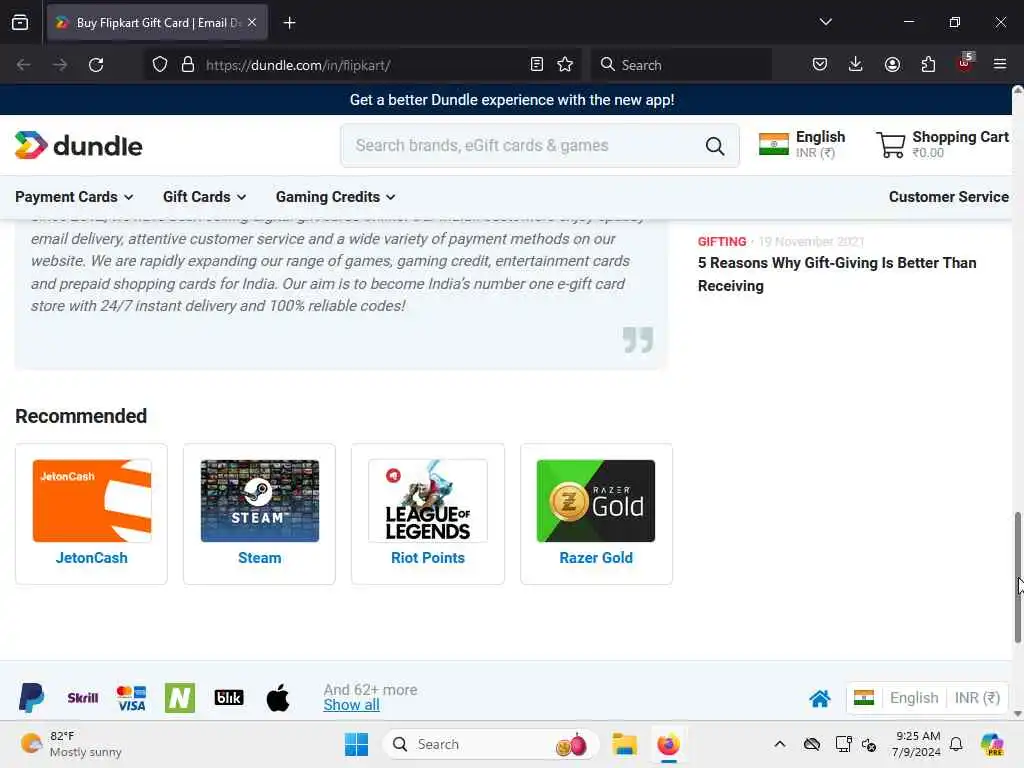1024x768 pixels.
Task: Click the page vertical scrollbar thumb
Action: pyautogui.click(x=1017, y=577)
